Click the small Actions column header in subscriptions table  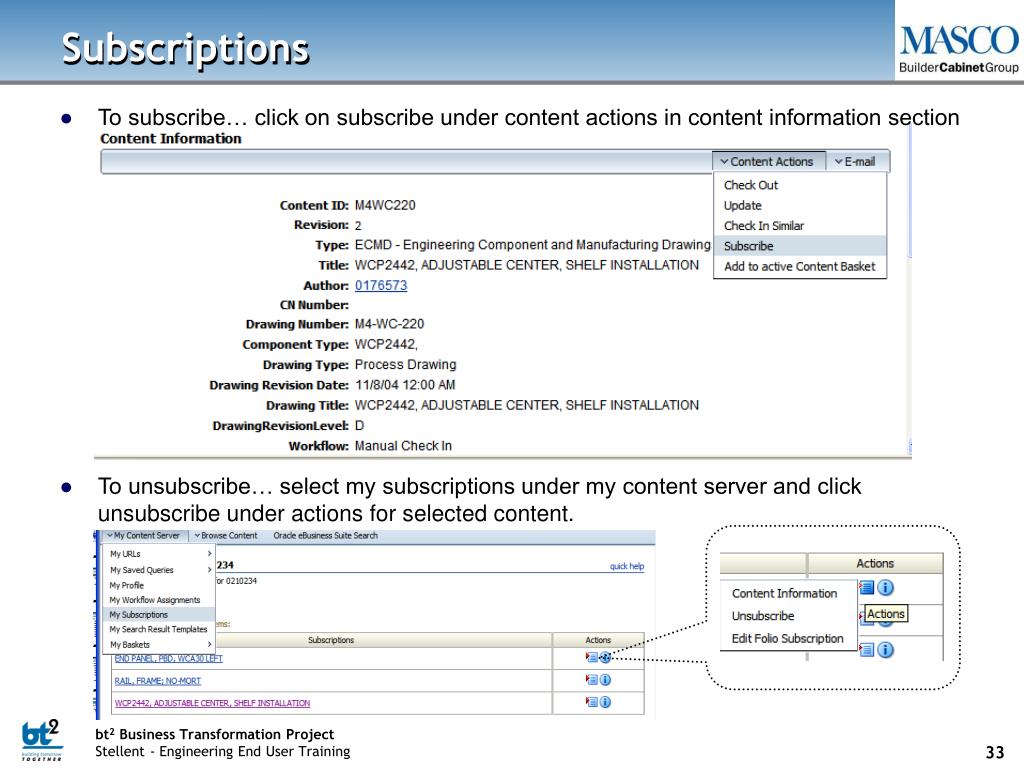[x=598, y=640]
